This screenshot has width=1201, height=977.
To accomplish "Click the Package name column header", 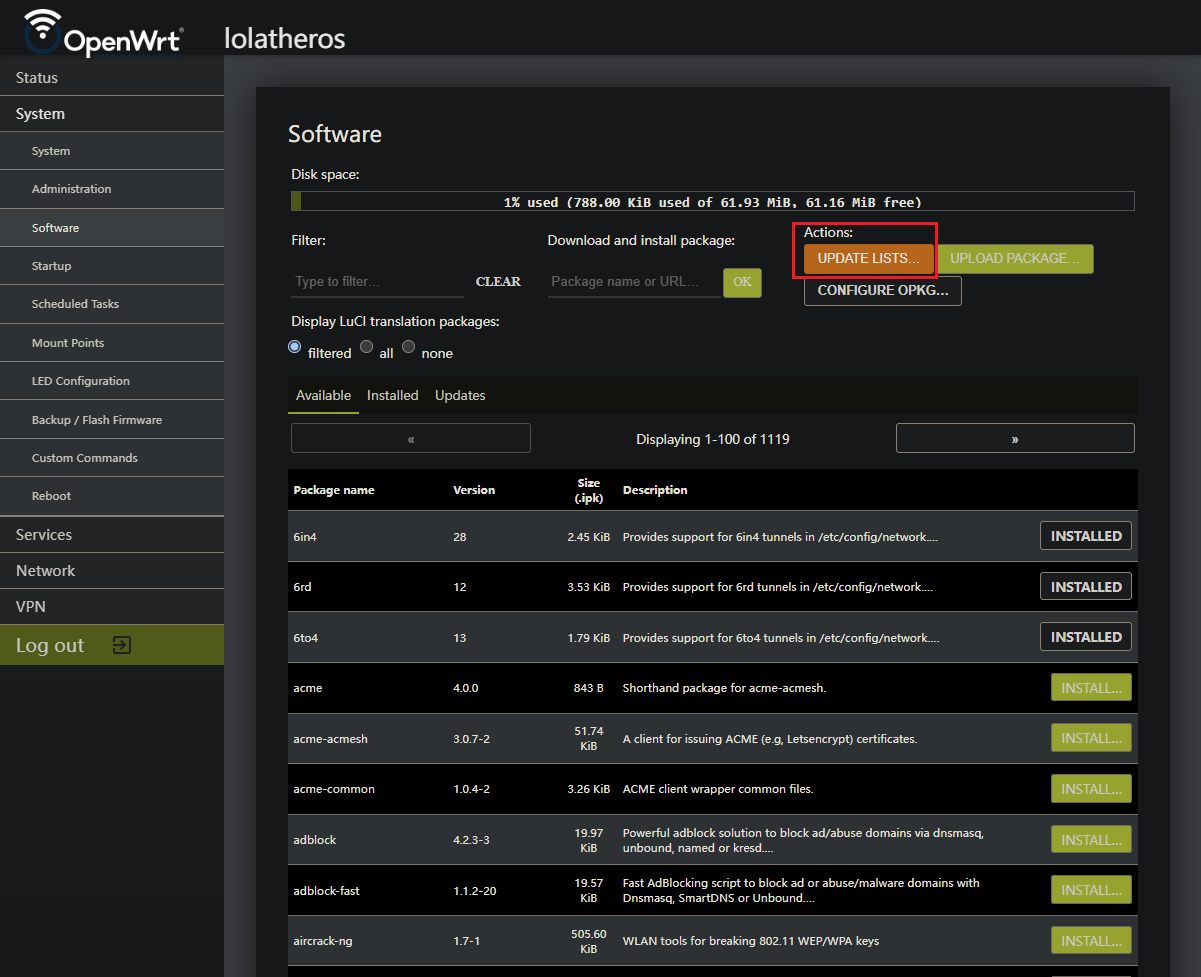I will [x=334, y=490].
